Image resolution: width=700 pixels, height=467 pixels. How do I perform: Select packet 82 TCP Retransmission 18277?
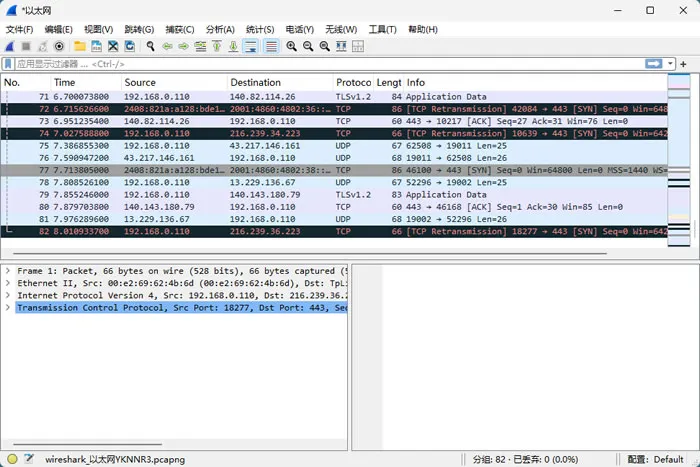tap(334, 231)
